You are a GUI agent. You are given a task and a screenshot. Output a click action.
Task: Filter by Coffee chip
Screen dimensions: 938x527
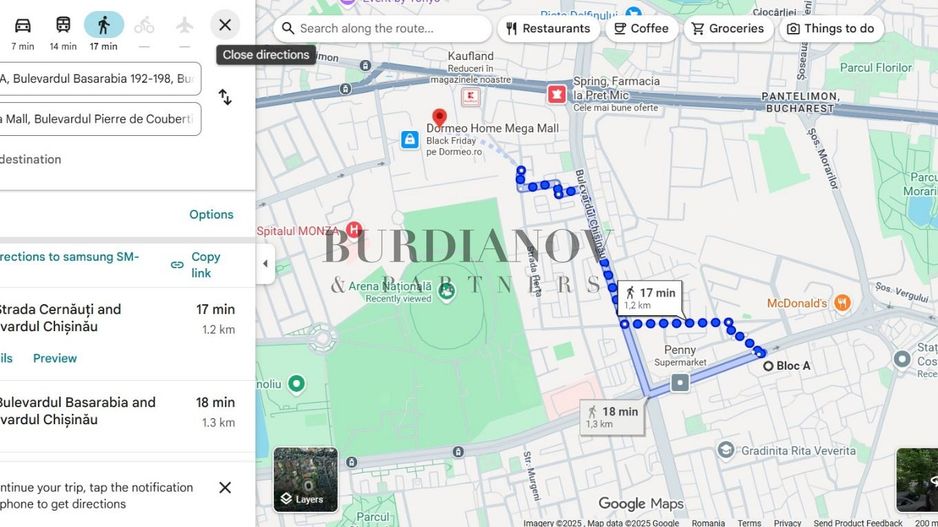point(641,28)
